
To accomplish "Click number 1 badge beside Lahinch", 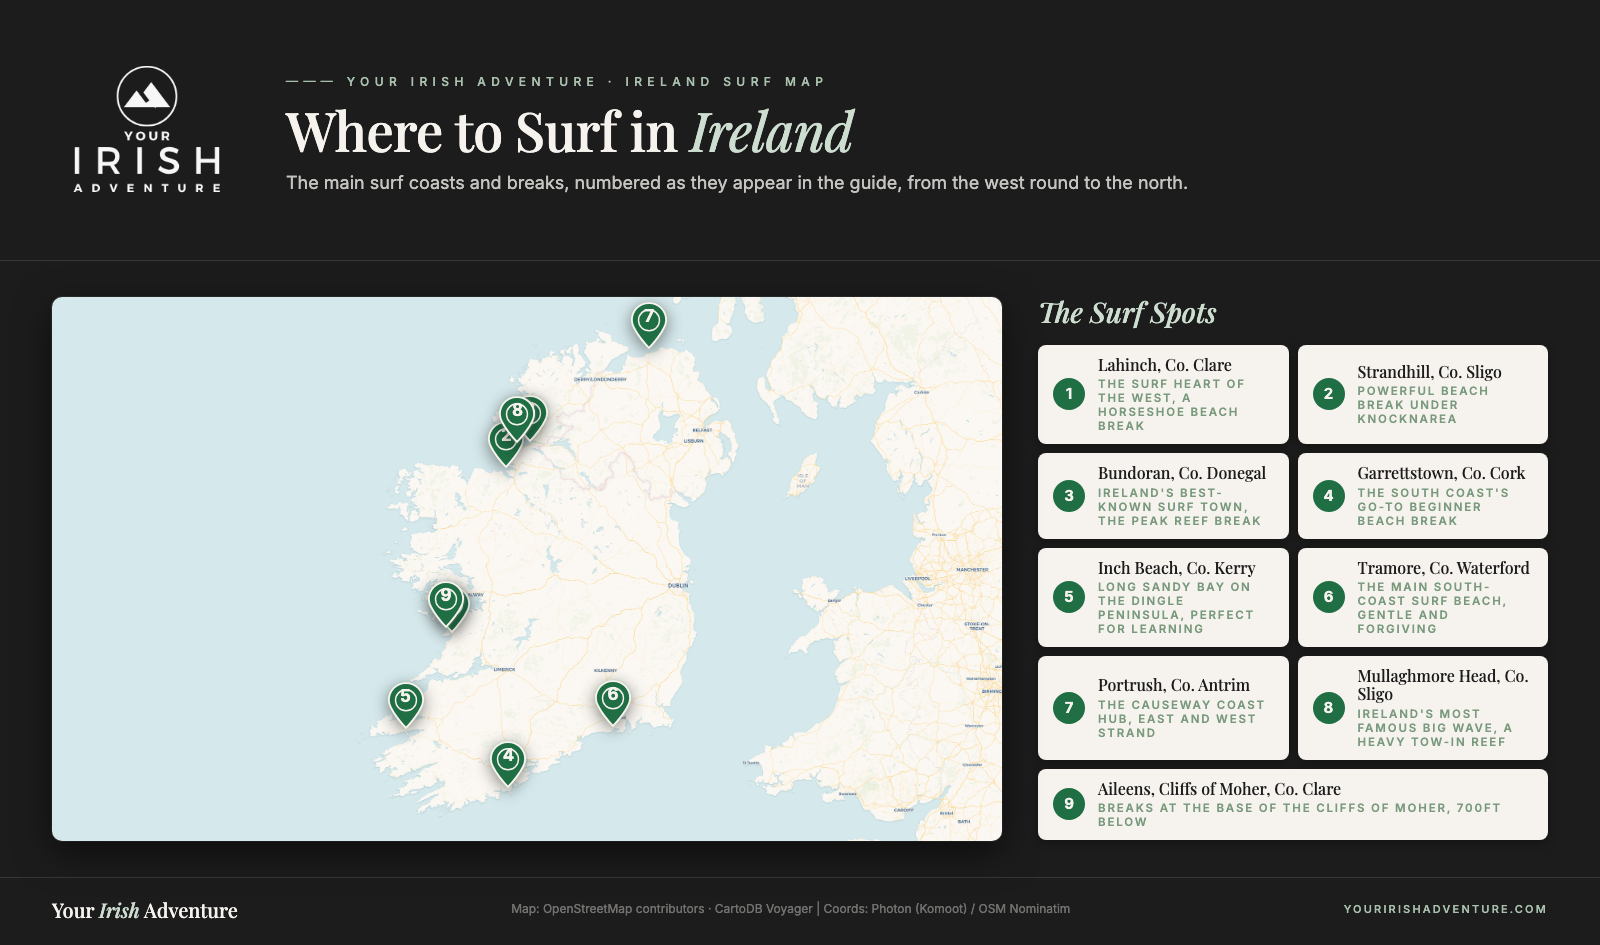I will click(1069, 394).
